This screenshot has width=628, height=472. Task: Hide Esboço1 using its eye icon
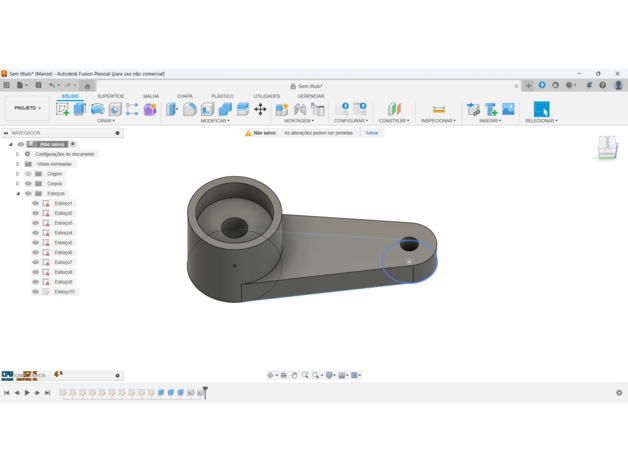point(36,203)
